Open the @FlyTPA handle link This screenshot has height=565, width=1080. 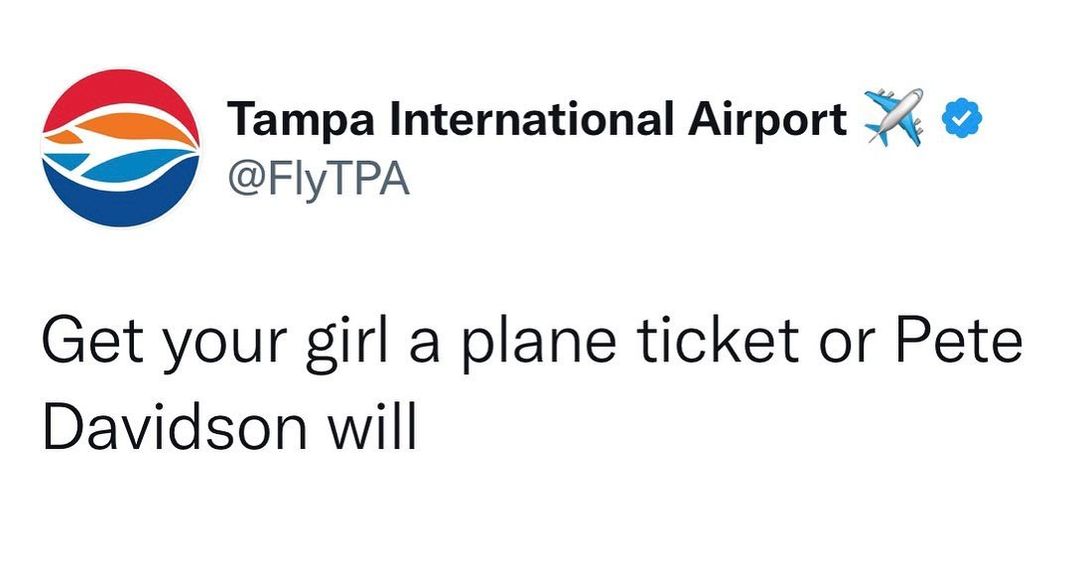tap(319, 180)
